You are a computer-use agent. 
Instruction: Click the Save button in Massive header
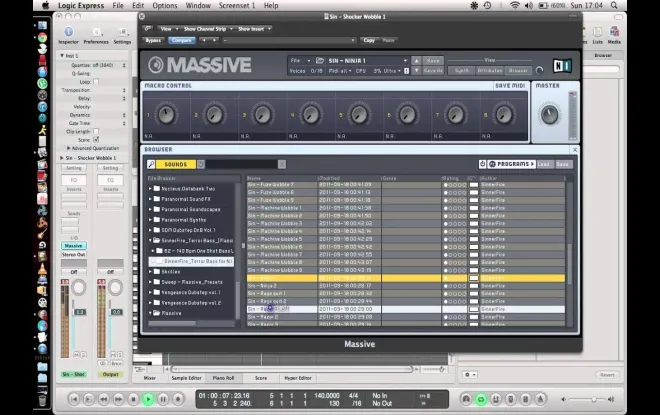point(433,61)
